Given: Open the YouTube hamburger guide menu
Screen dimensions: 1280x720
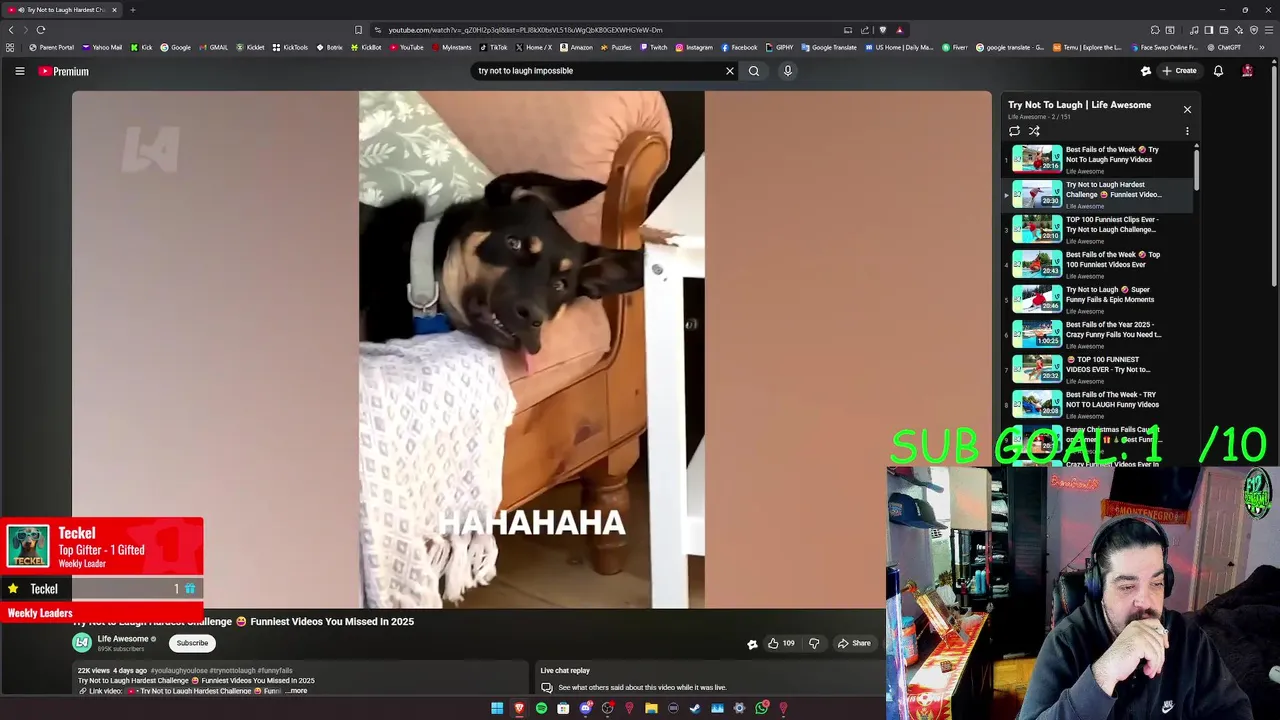Looking at the screenshot, I should [19, 71].
